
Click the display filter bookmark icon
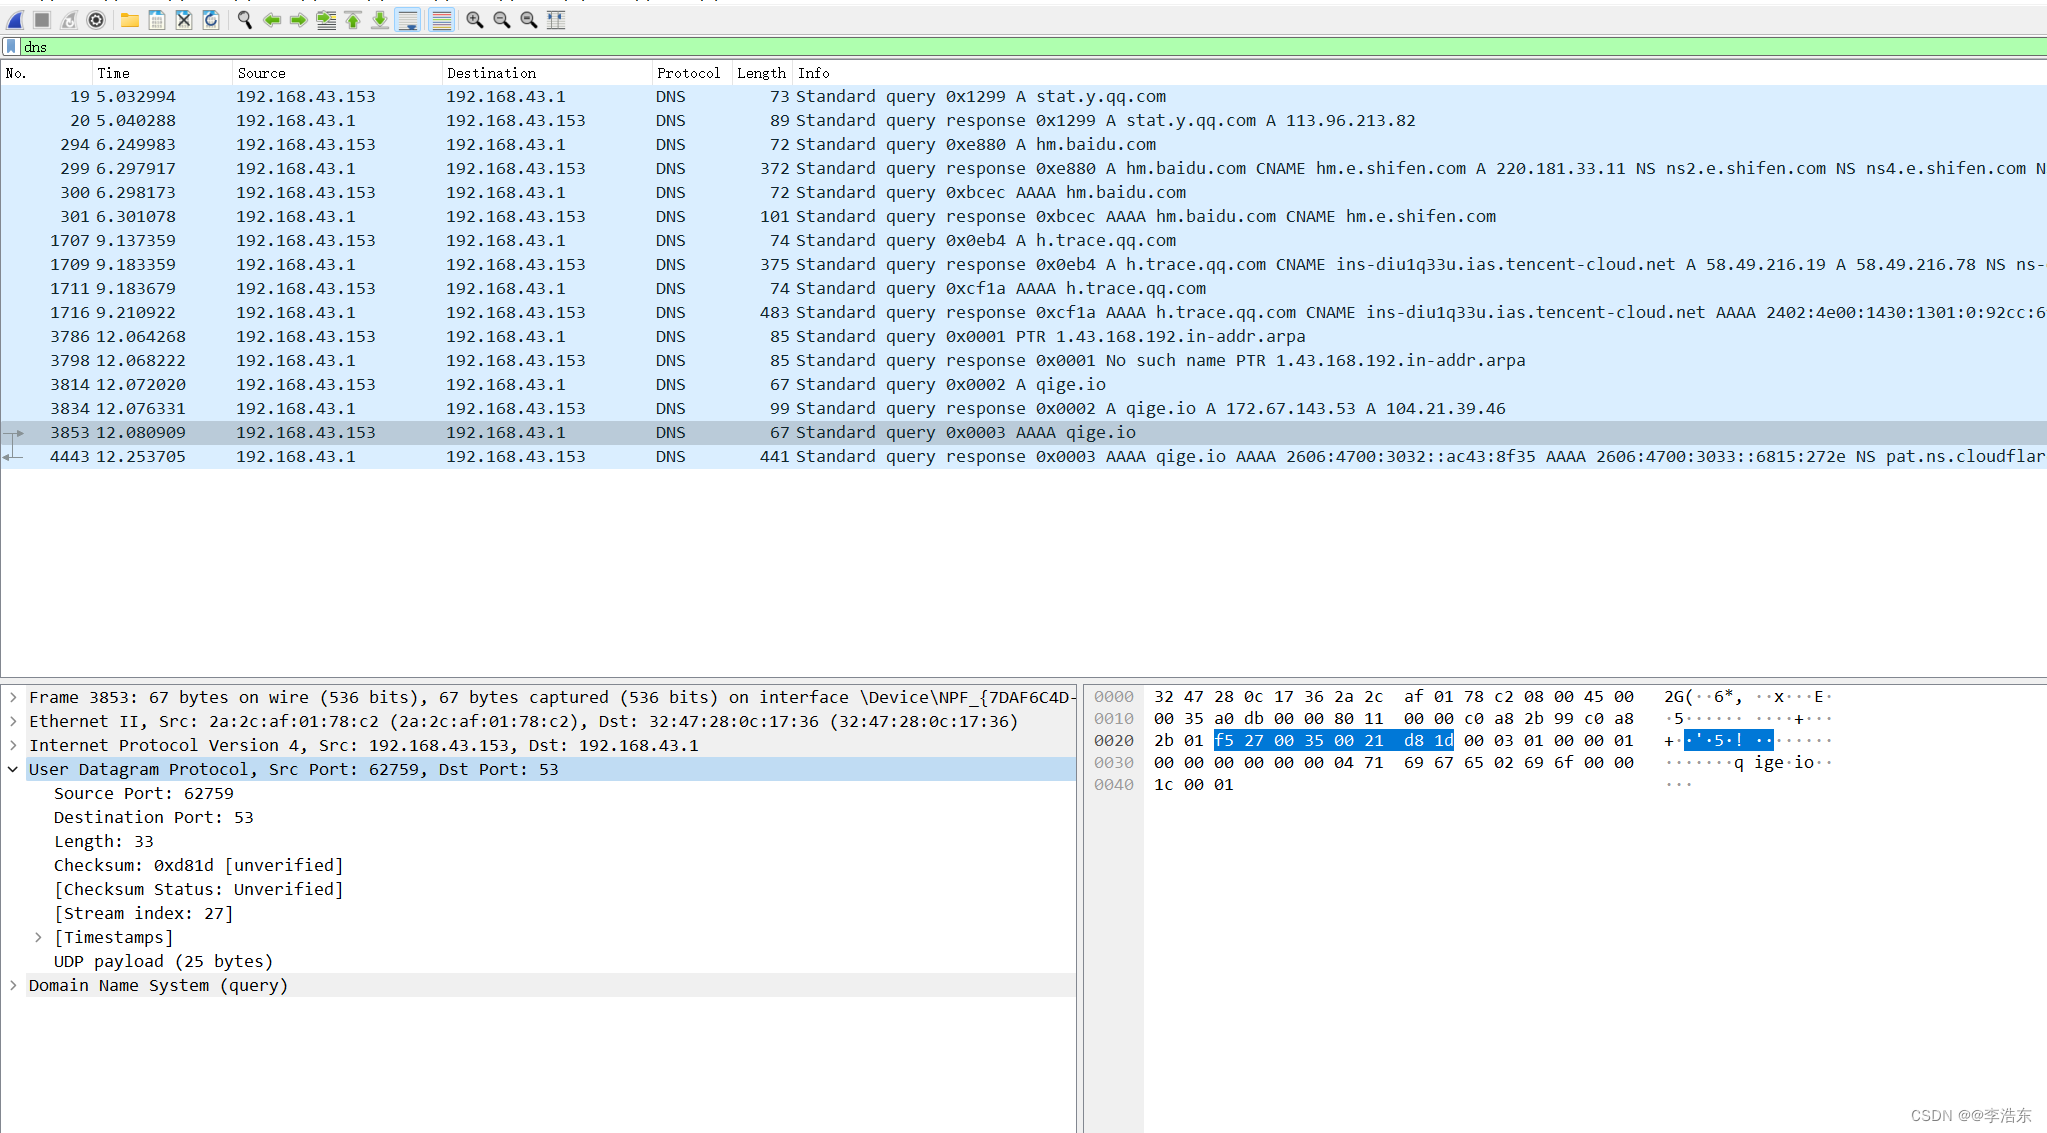tap(11, 47)
